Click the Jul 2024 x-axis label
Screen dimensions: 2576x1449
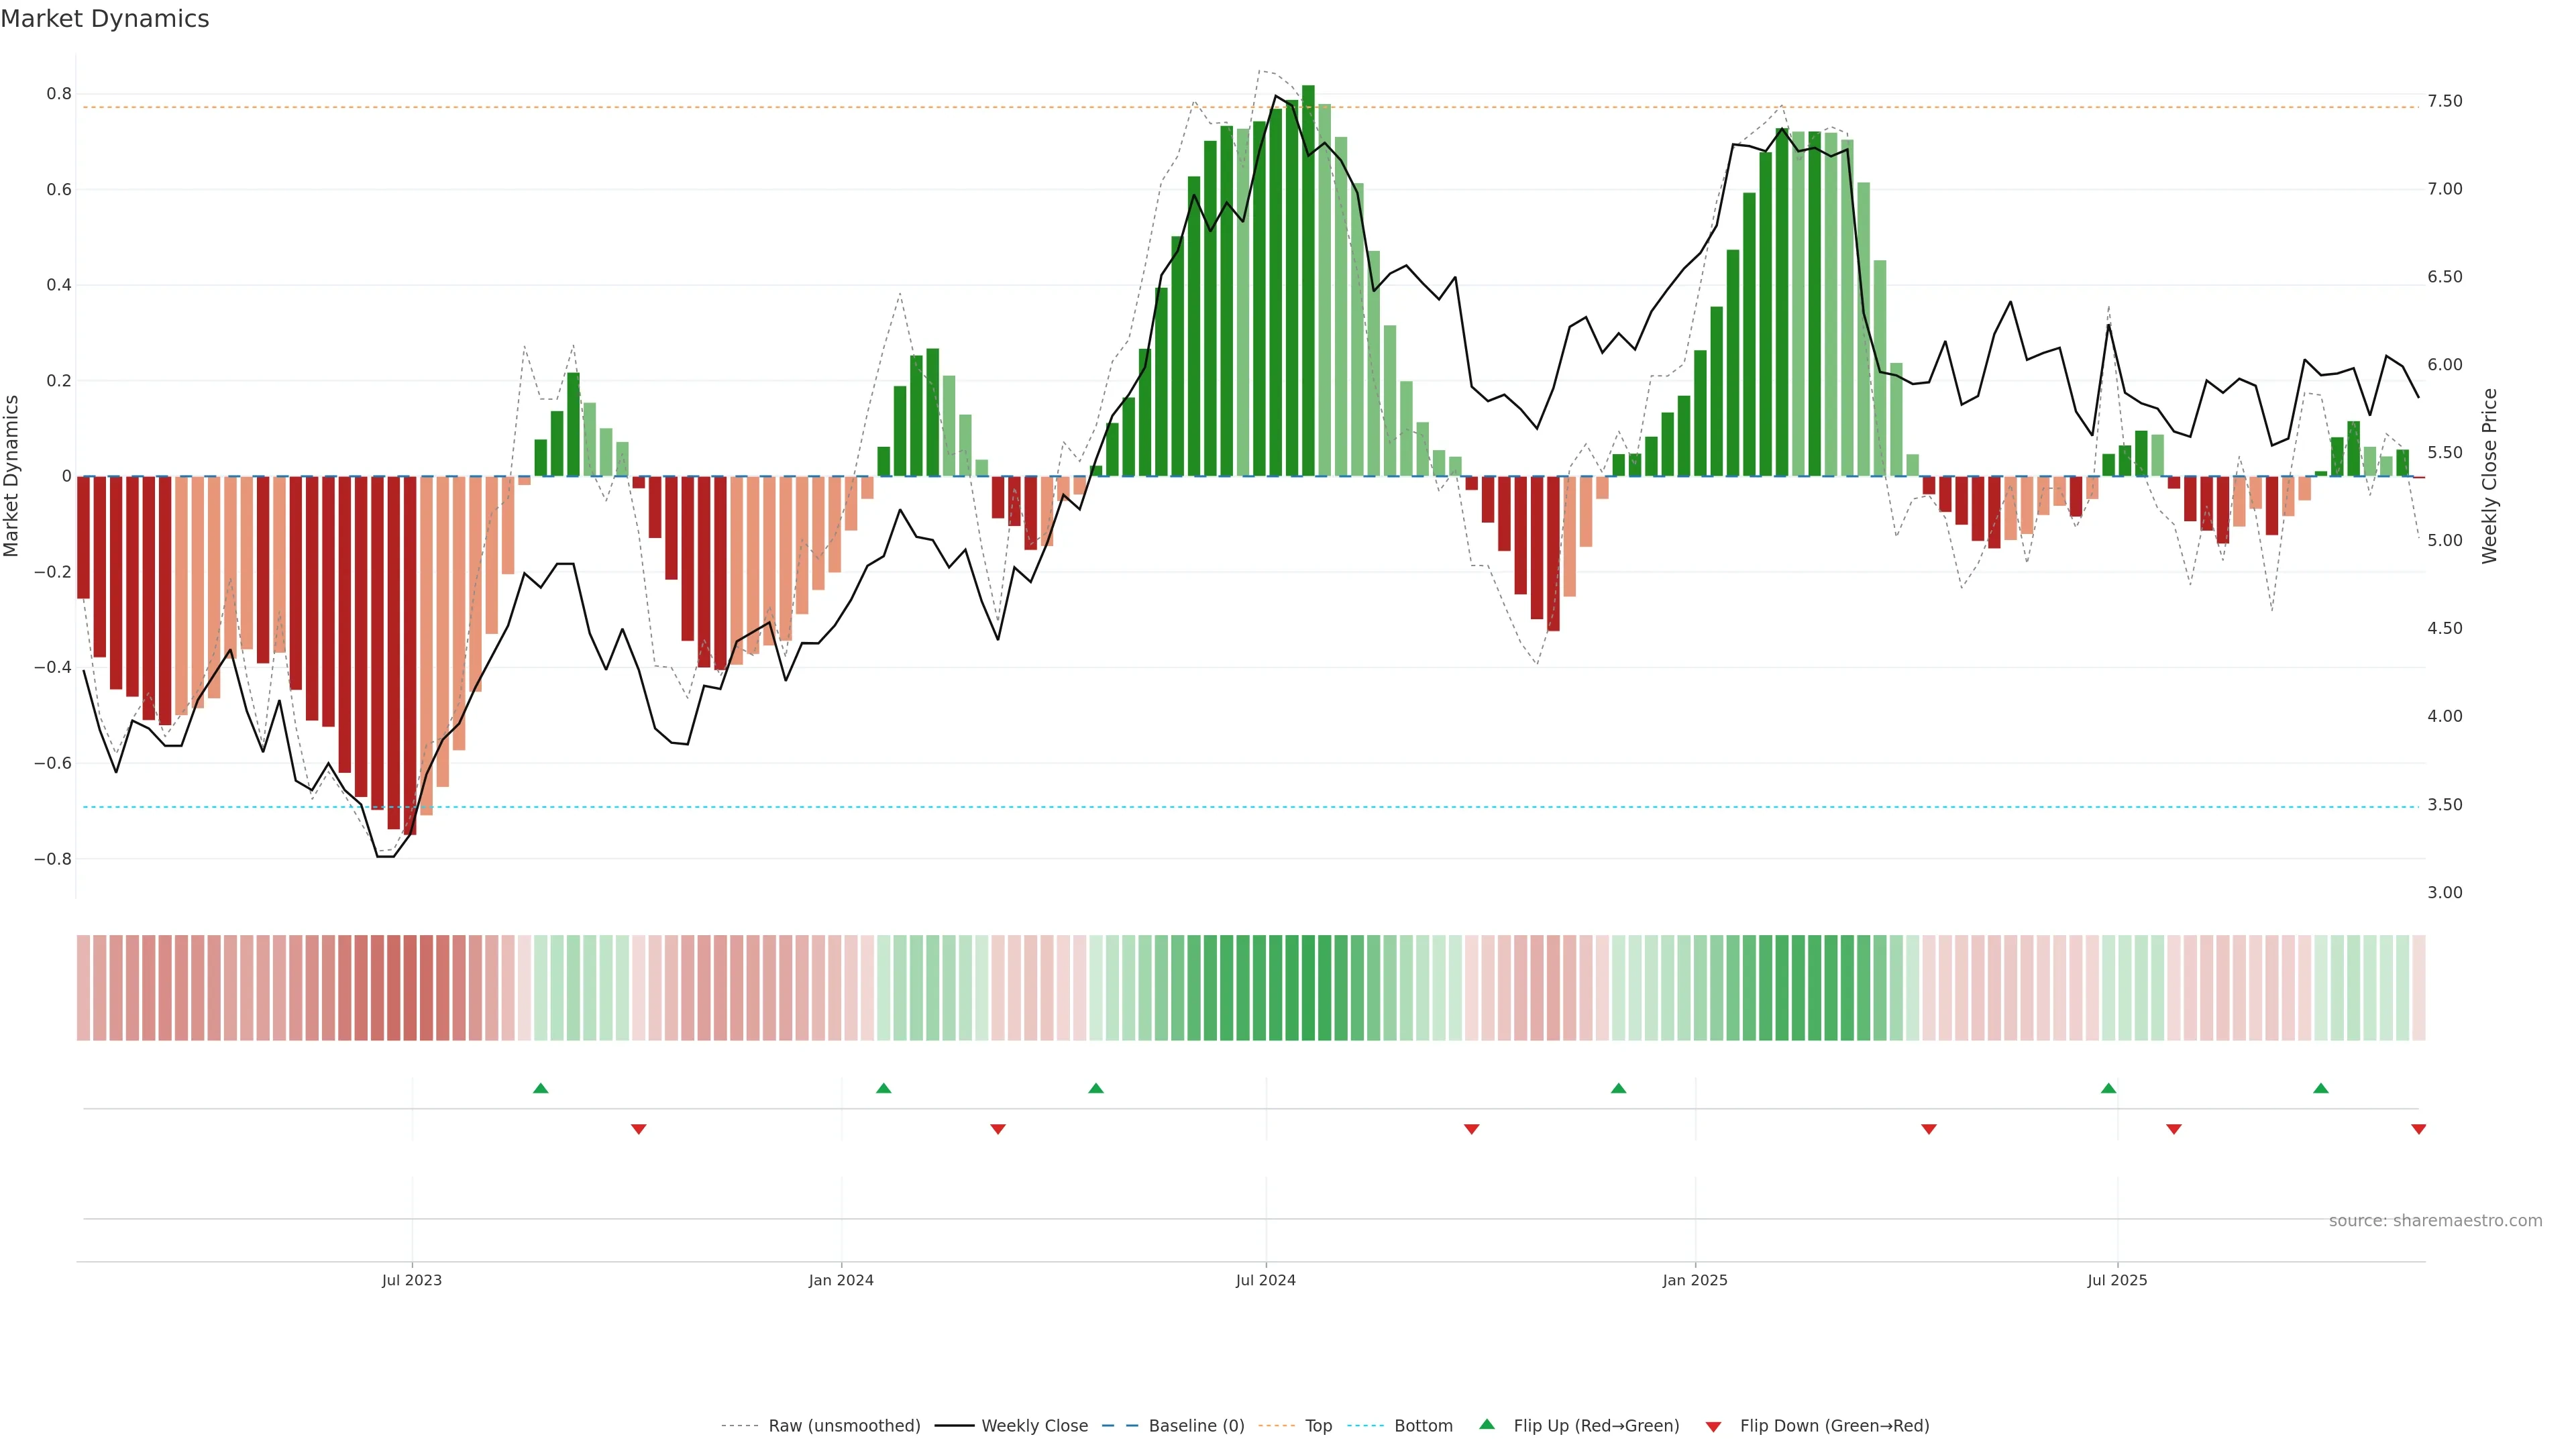click(x=1265, y=1280)
